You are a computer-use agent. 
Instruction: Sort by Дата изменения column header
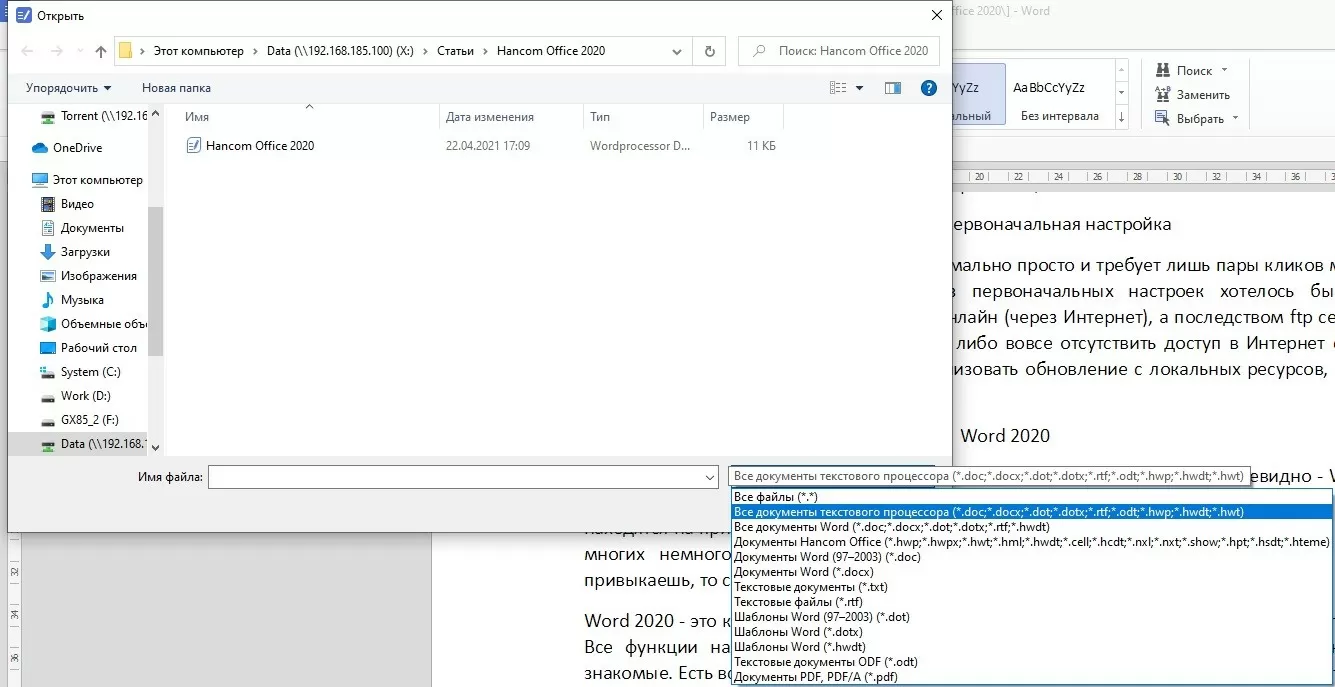pyautogui.click(x=489, y=117)
